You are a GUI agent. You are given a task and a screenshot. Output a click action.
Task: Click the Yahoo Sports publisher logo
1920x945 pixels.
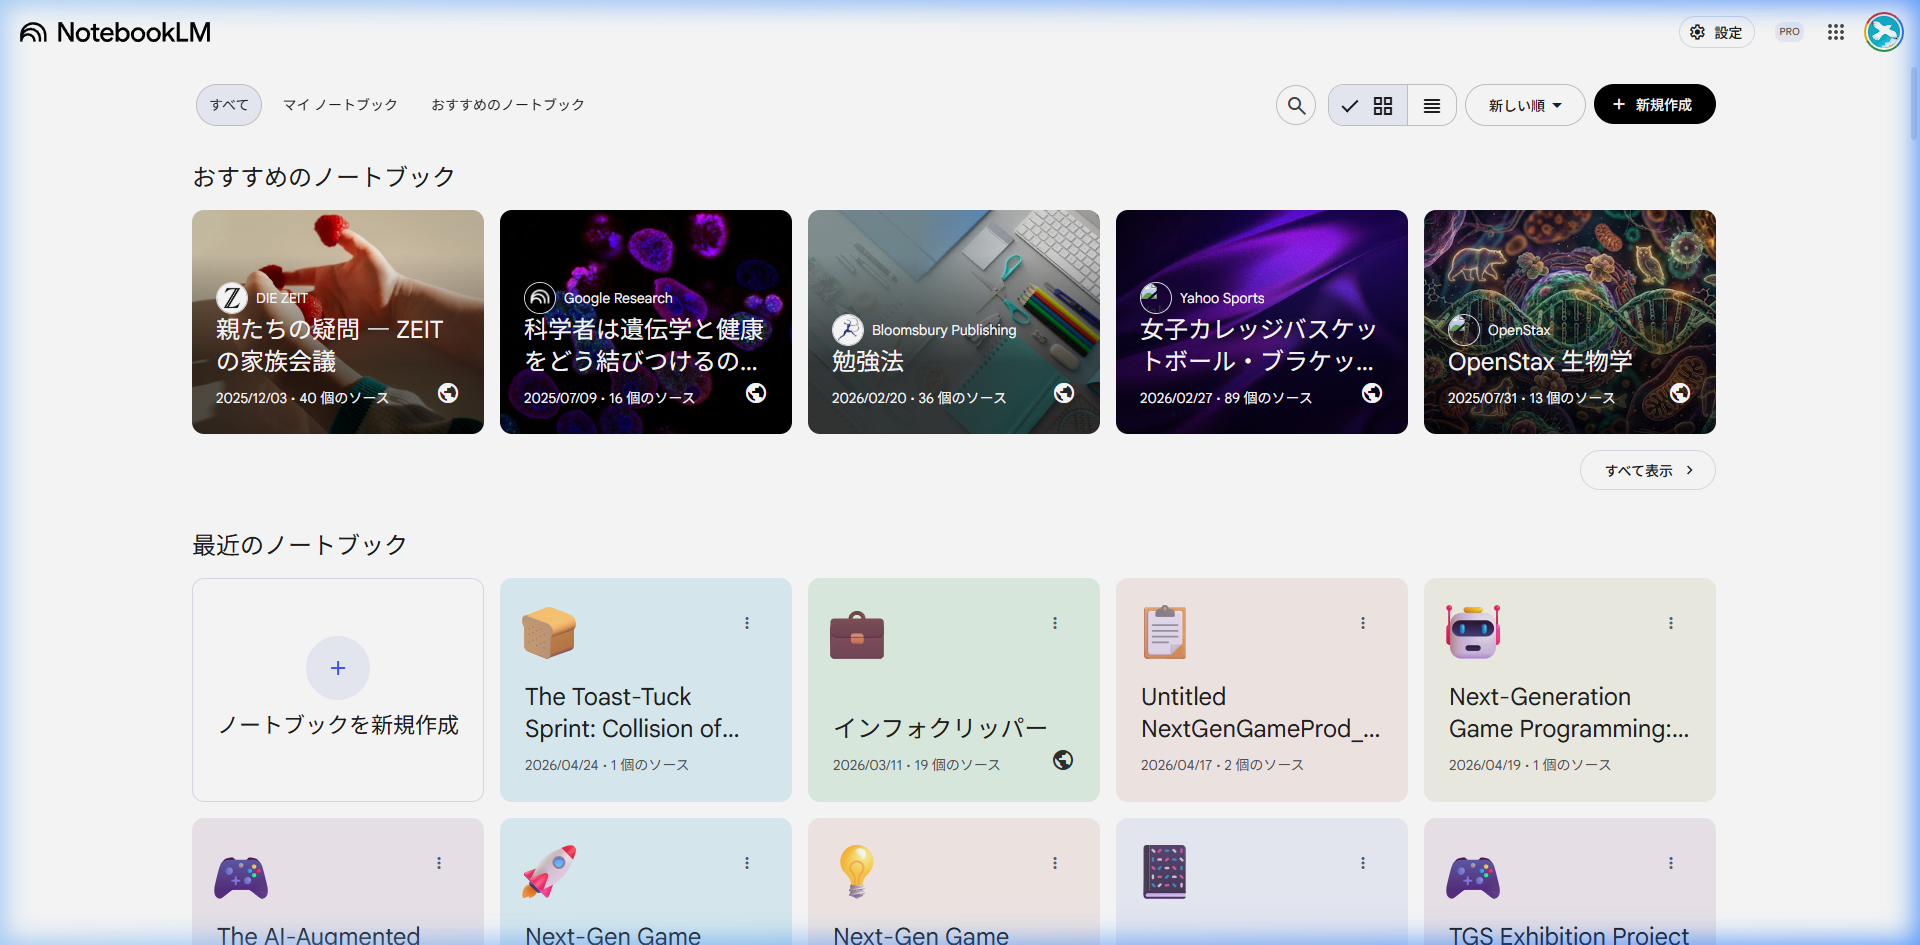pos(1156,298)
